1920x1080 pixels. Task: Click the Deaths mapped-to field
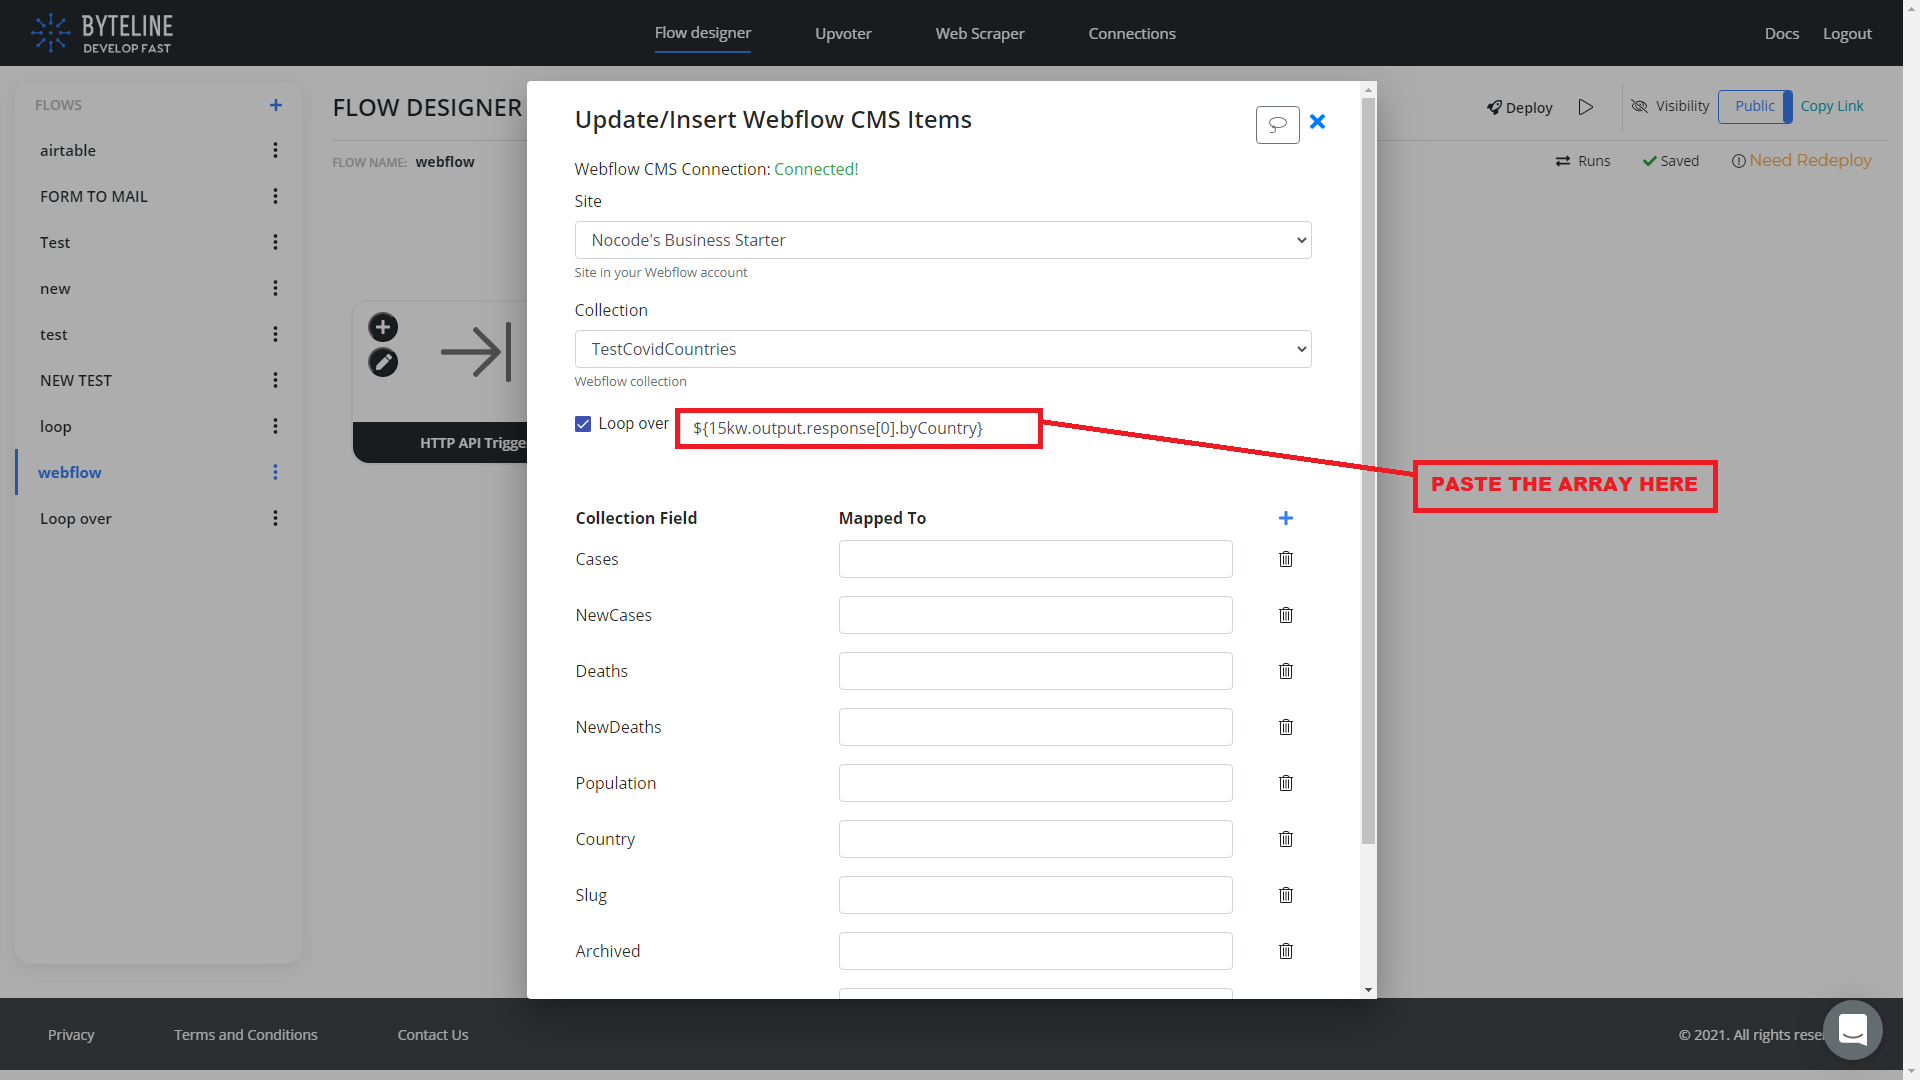pos(1035,671)
